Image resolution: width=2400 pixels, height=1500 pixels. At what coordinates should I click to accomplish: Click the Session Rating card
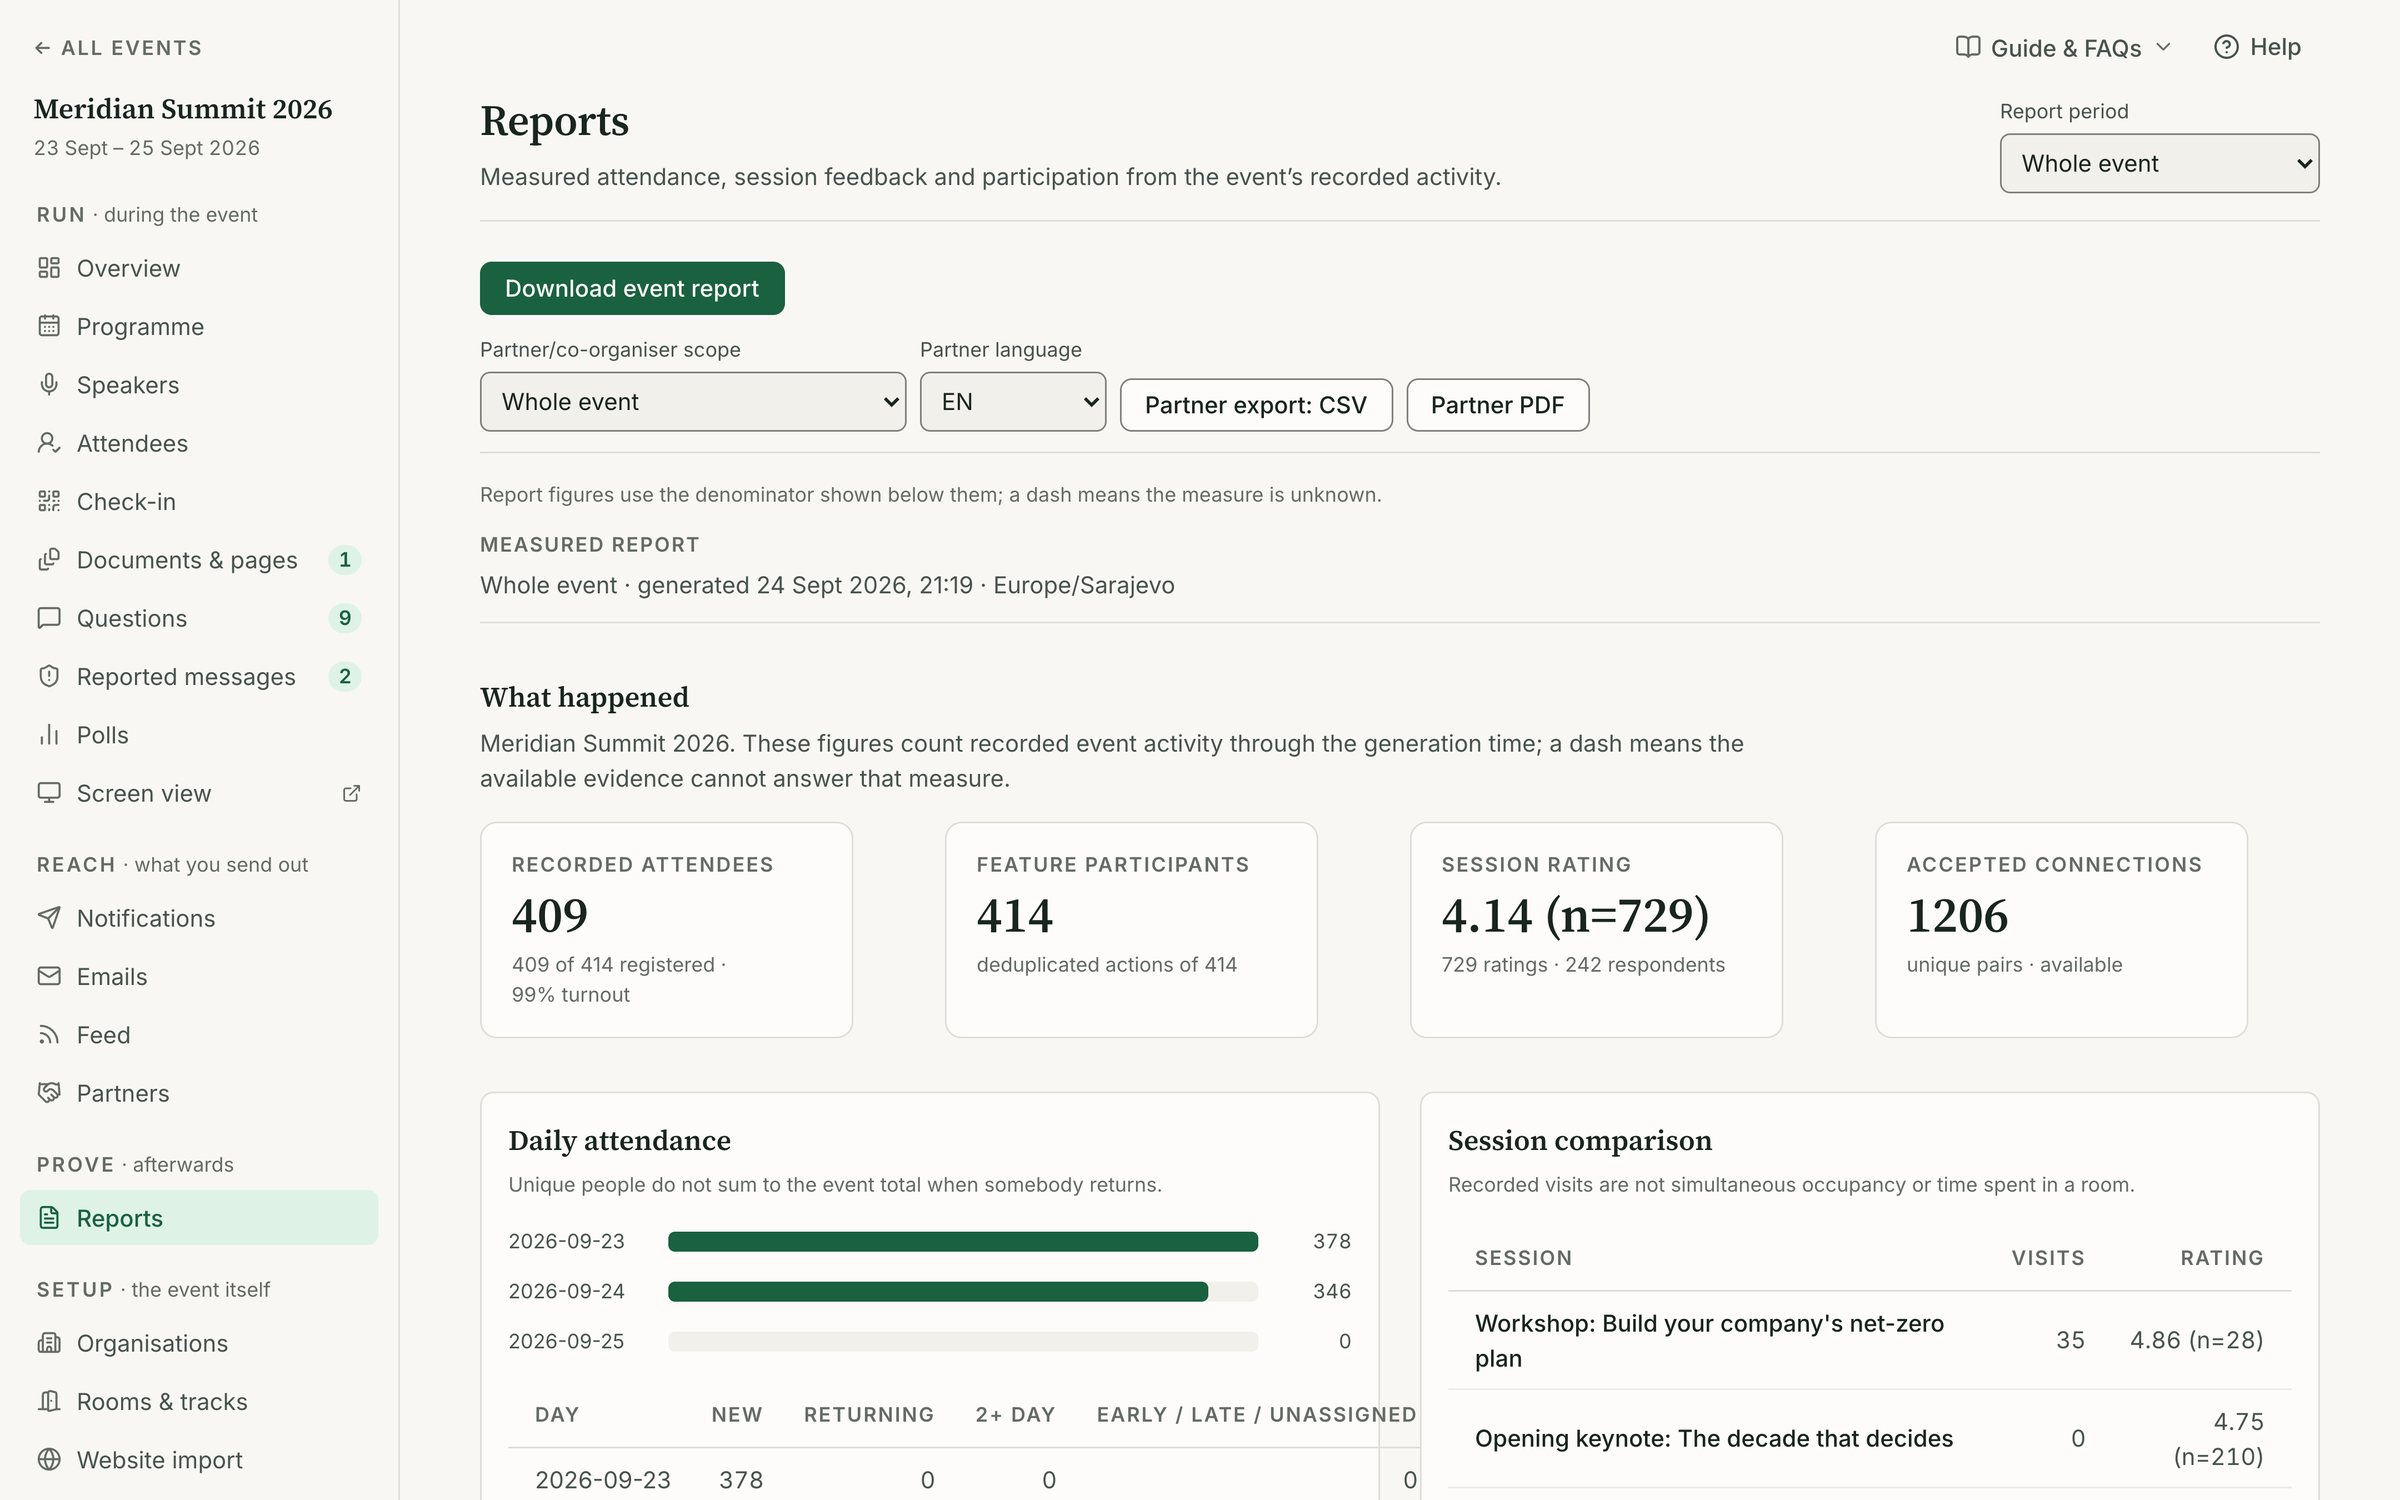1596,930
